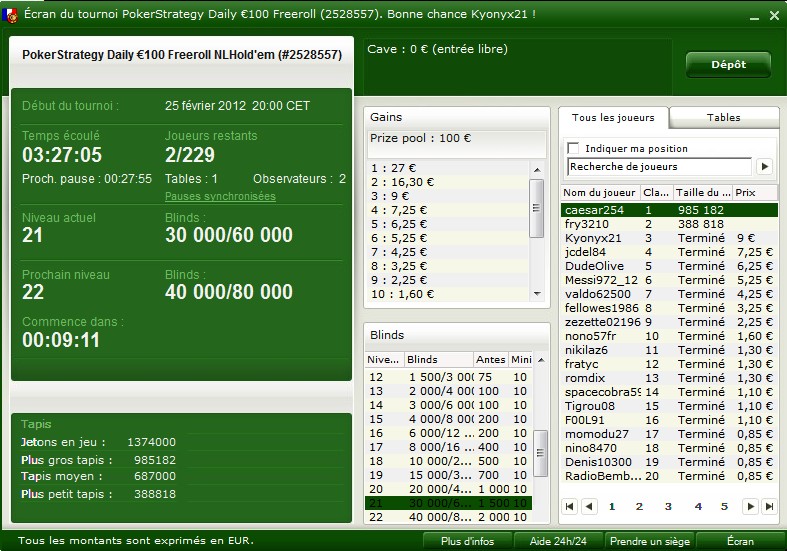
Task: Go to next page of players
Action: [x=750, y=506]
